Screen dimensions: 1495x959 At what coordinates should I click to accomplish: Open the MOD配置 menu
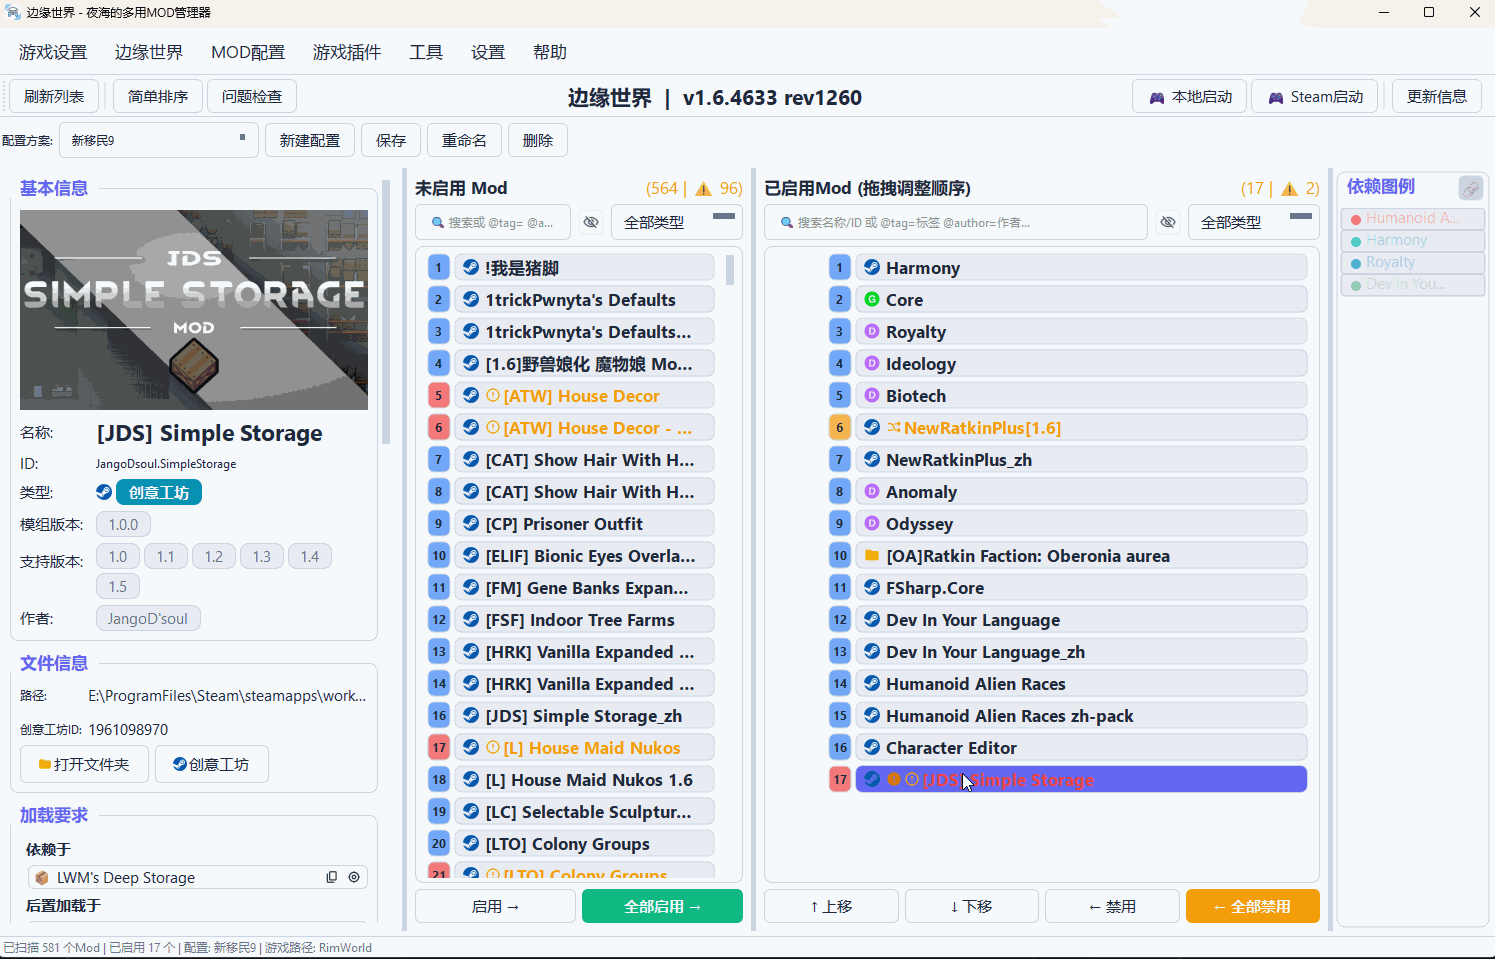point(247,52)
